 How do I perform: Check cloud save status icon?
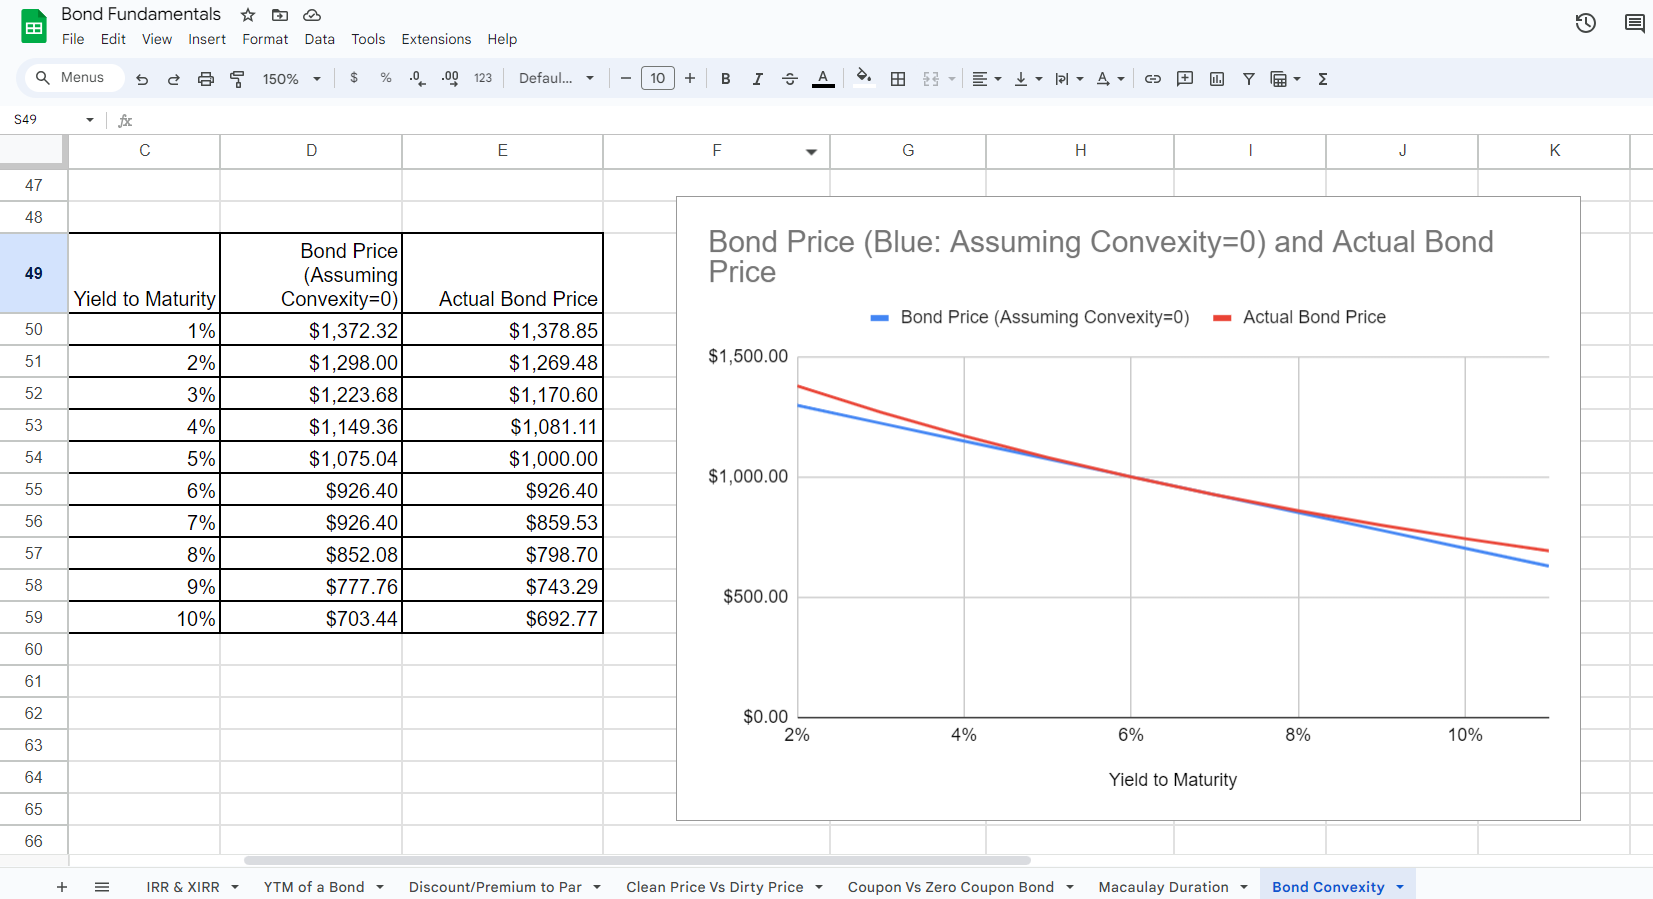point(312,15)
